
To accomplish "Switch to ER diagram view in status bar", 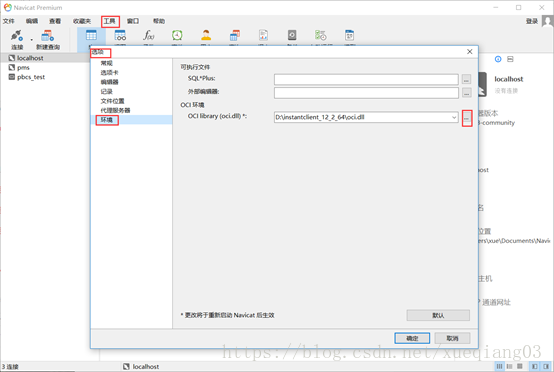I will 519,366.
